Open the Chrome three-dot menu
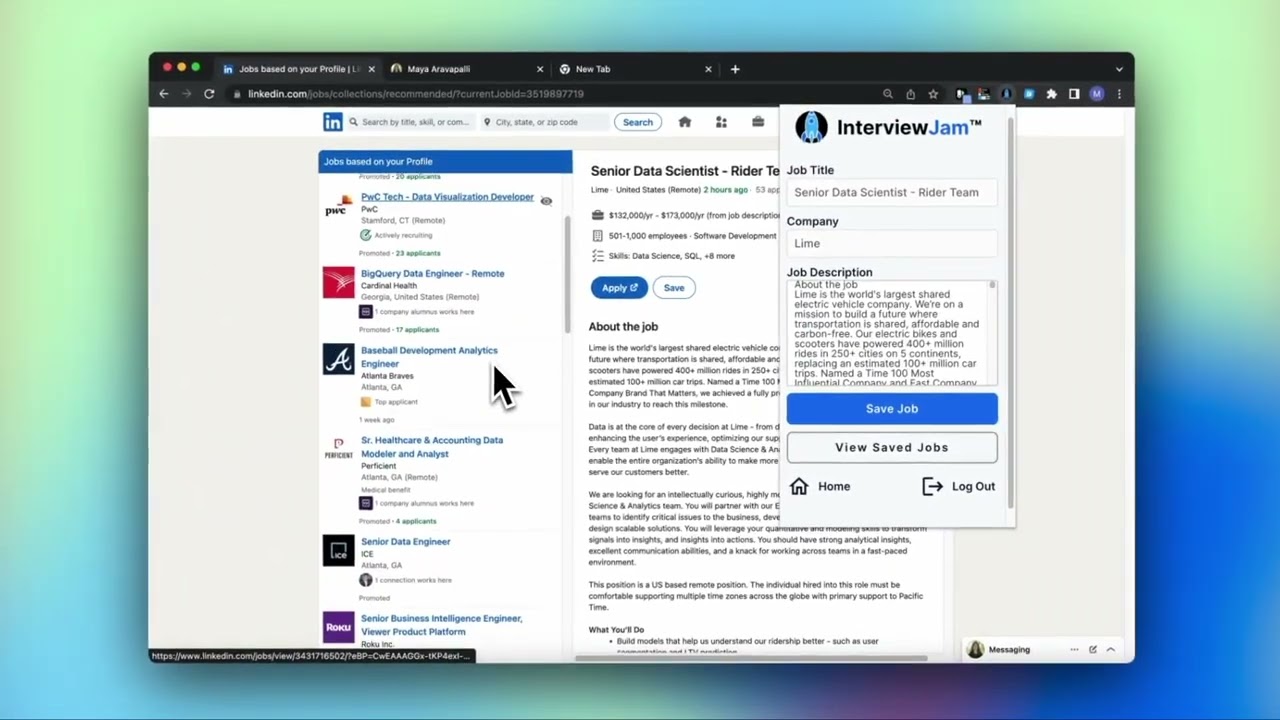 pos(1119,94)
